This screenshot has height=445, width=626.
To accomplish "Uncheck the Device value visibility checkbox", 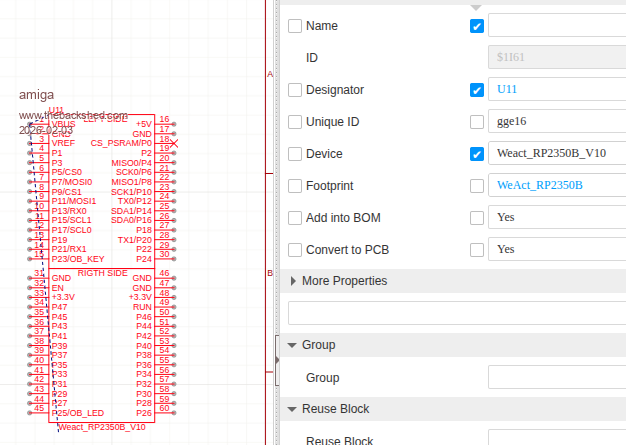I will pyautogui.click(x=477, y=154).
